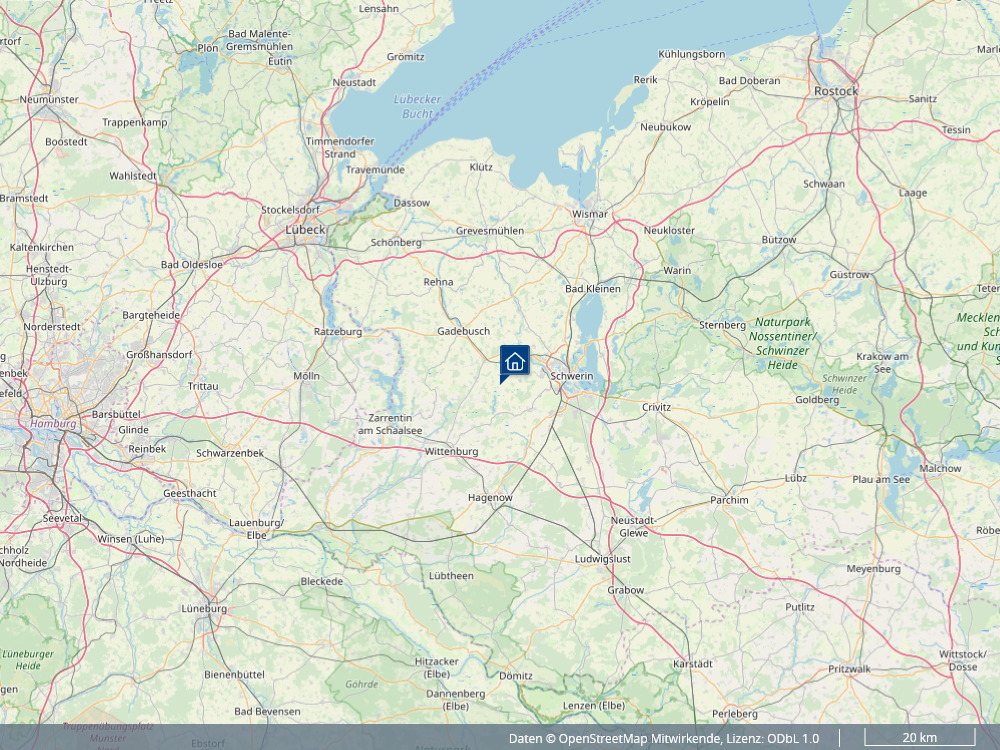The width and height of the screenshot is (1000, 750).
Task: Click the Naturpark Nossentiner/Schwinzer Heide label
Action: pyautogui.click(x=783, y=344)
